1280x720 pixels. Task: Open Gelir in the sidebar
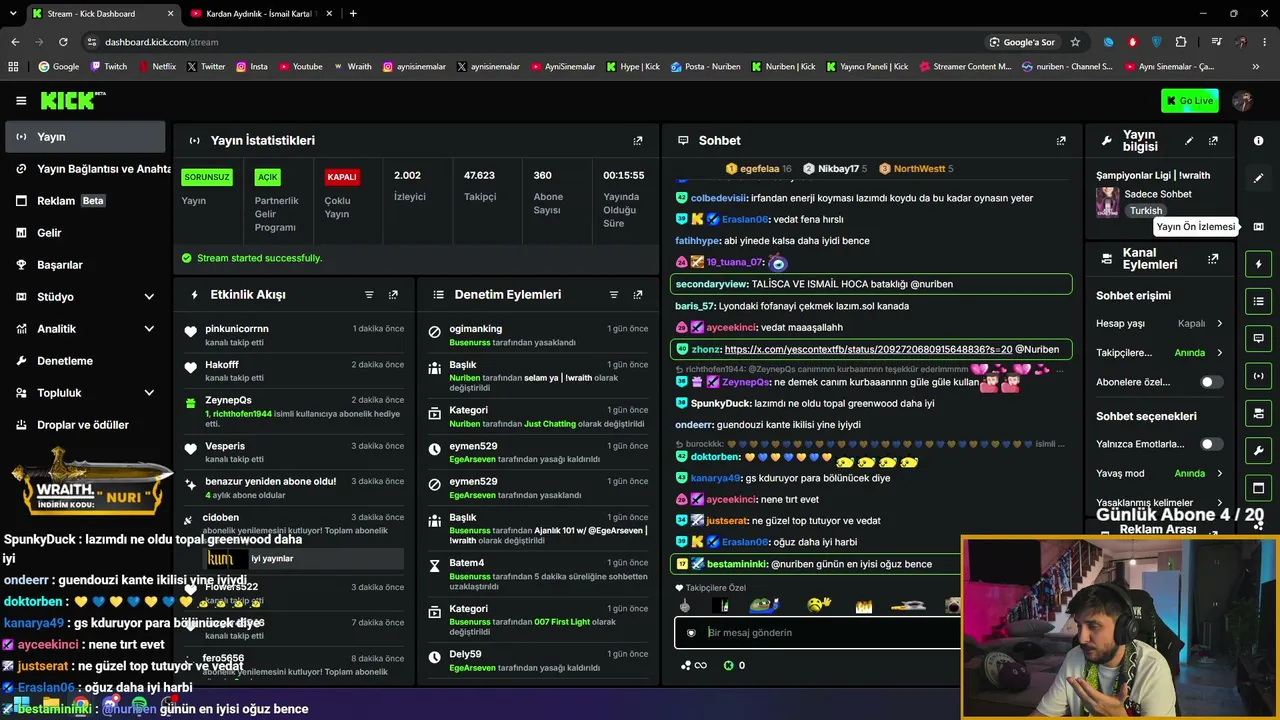point(85,233)
